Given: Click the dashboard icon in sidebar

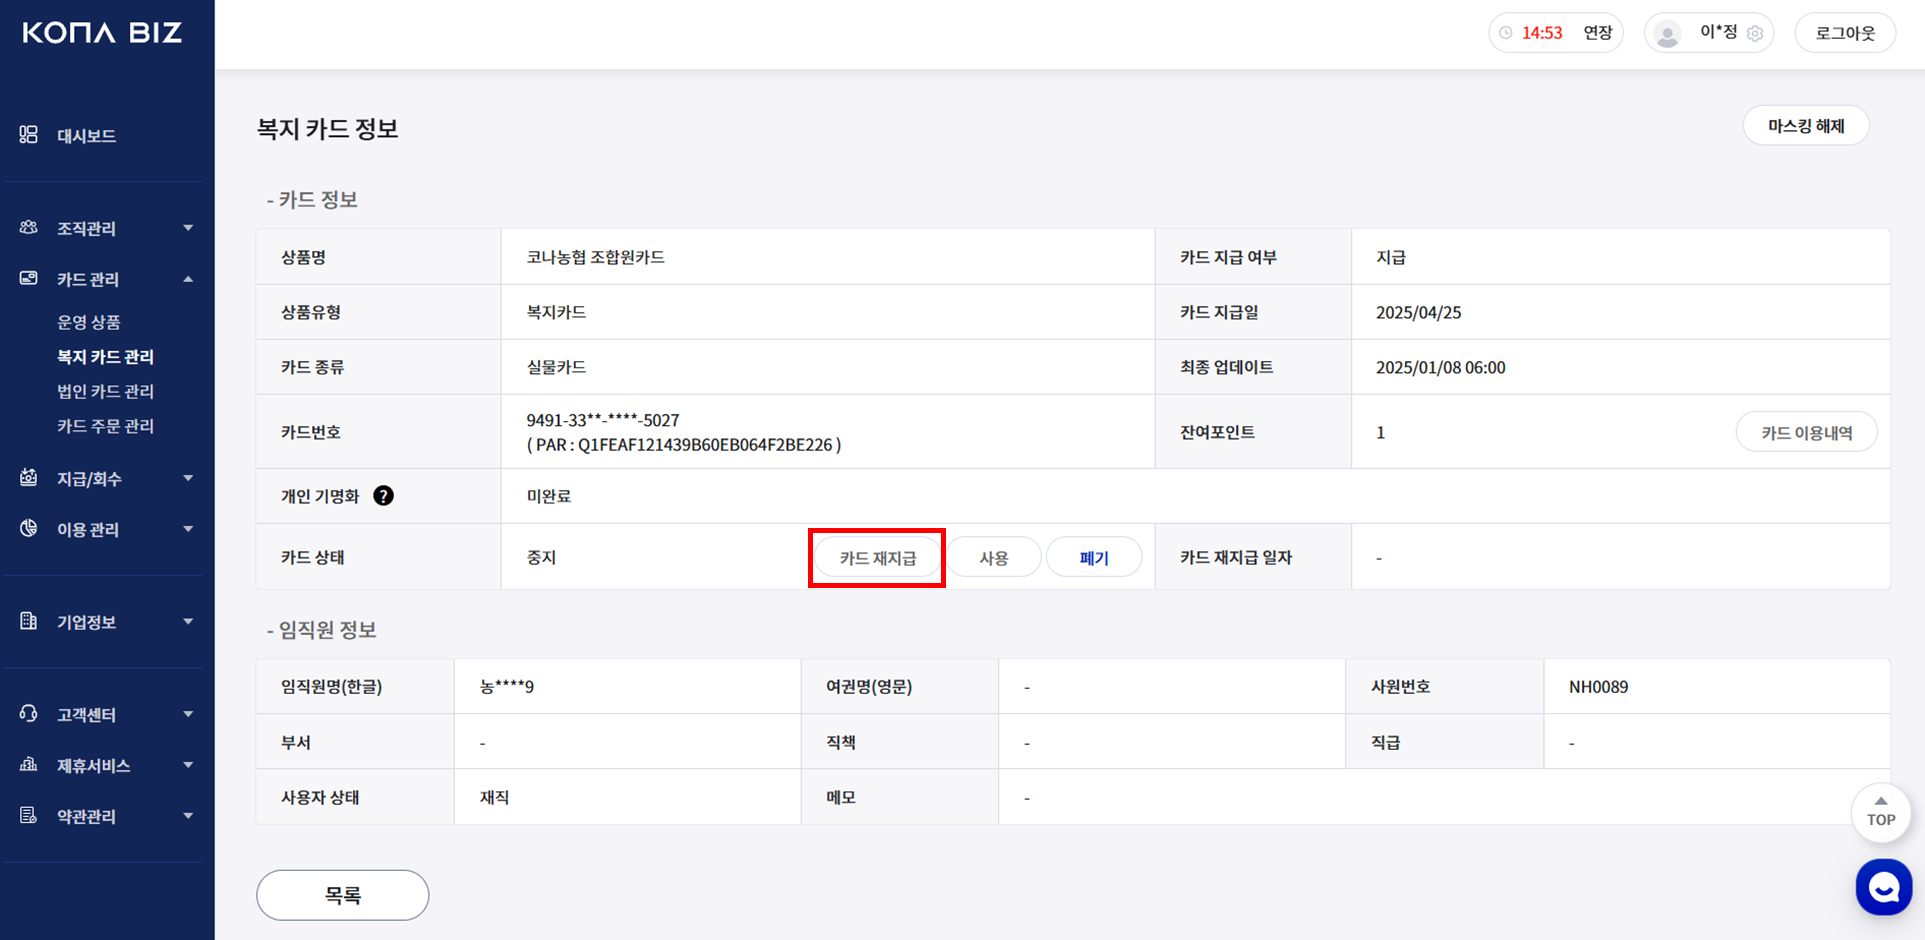Looking at the screenshot, I should (x=29, y=135).
